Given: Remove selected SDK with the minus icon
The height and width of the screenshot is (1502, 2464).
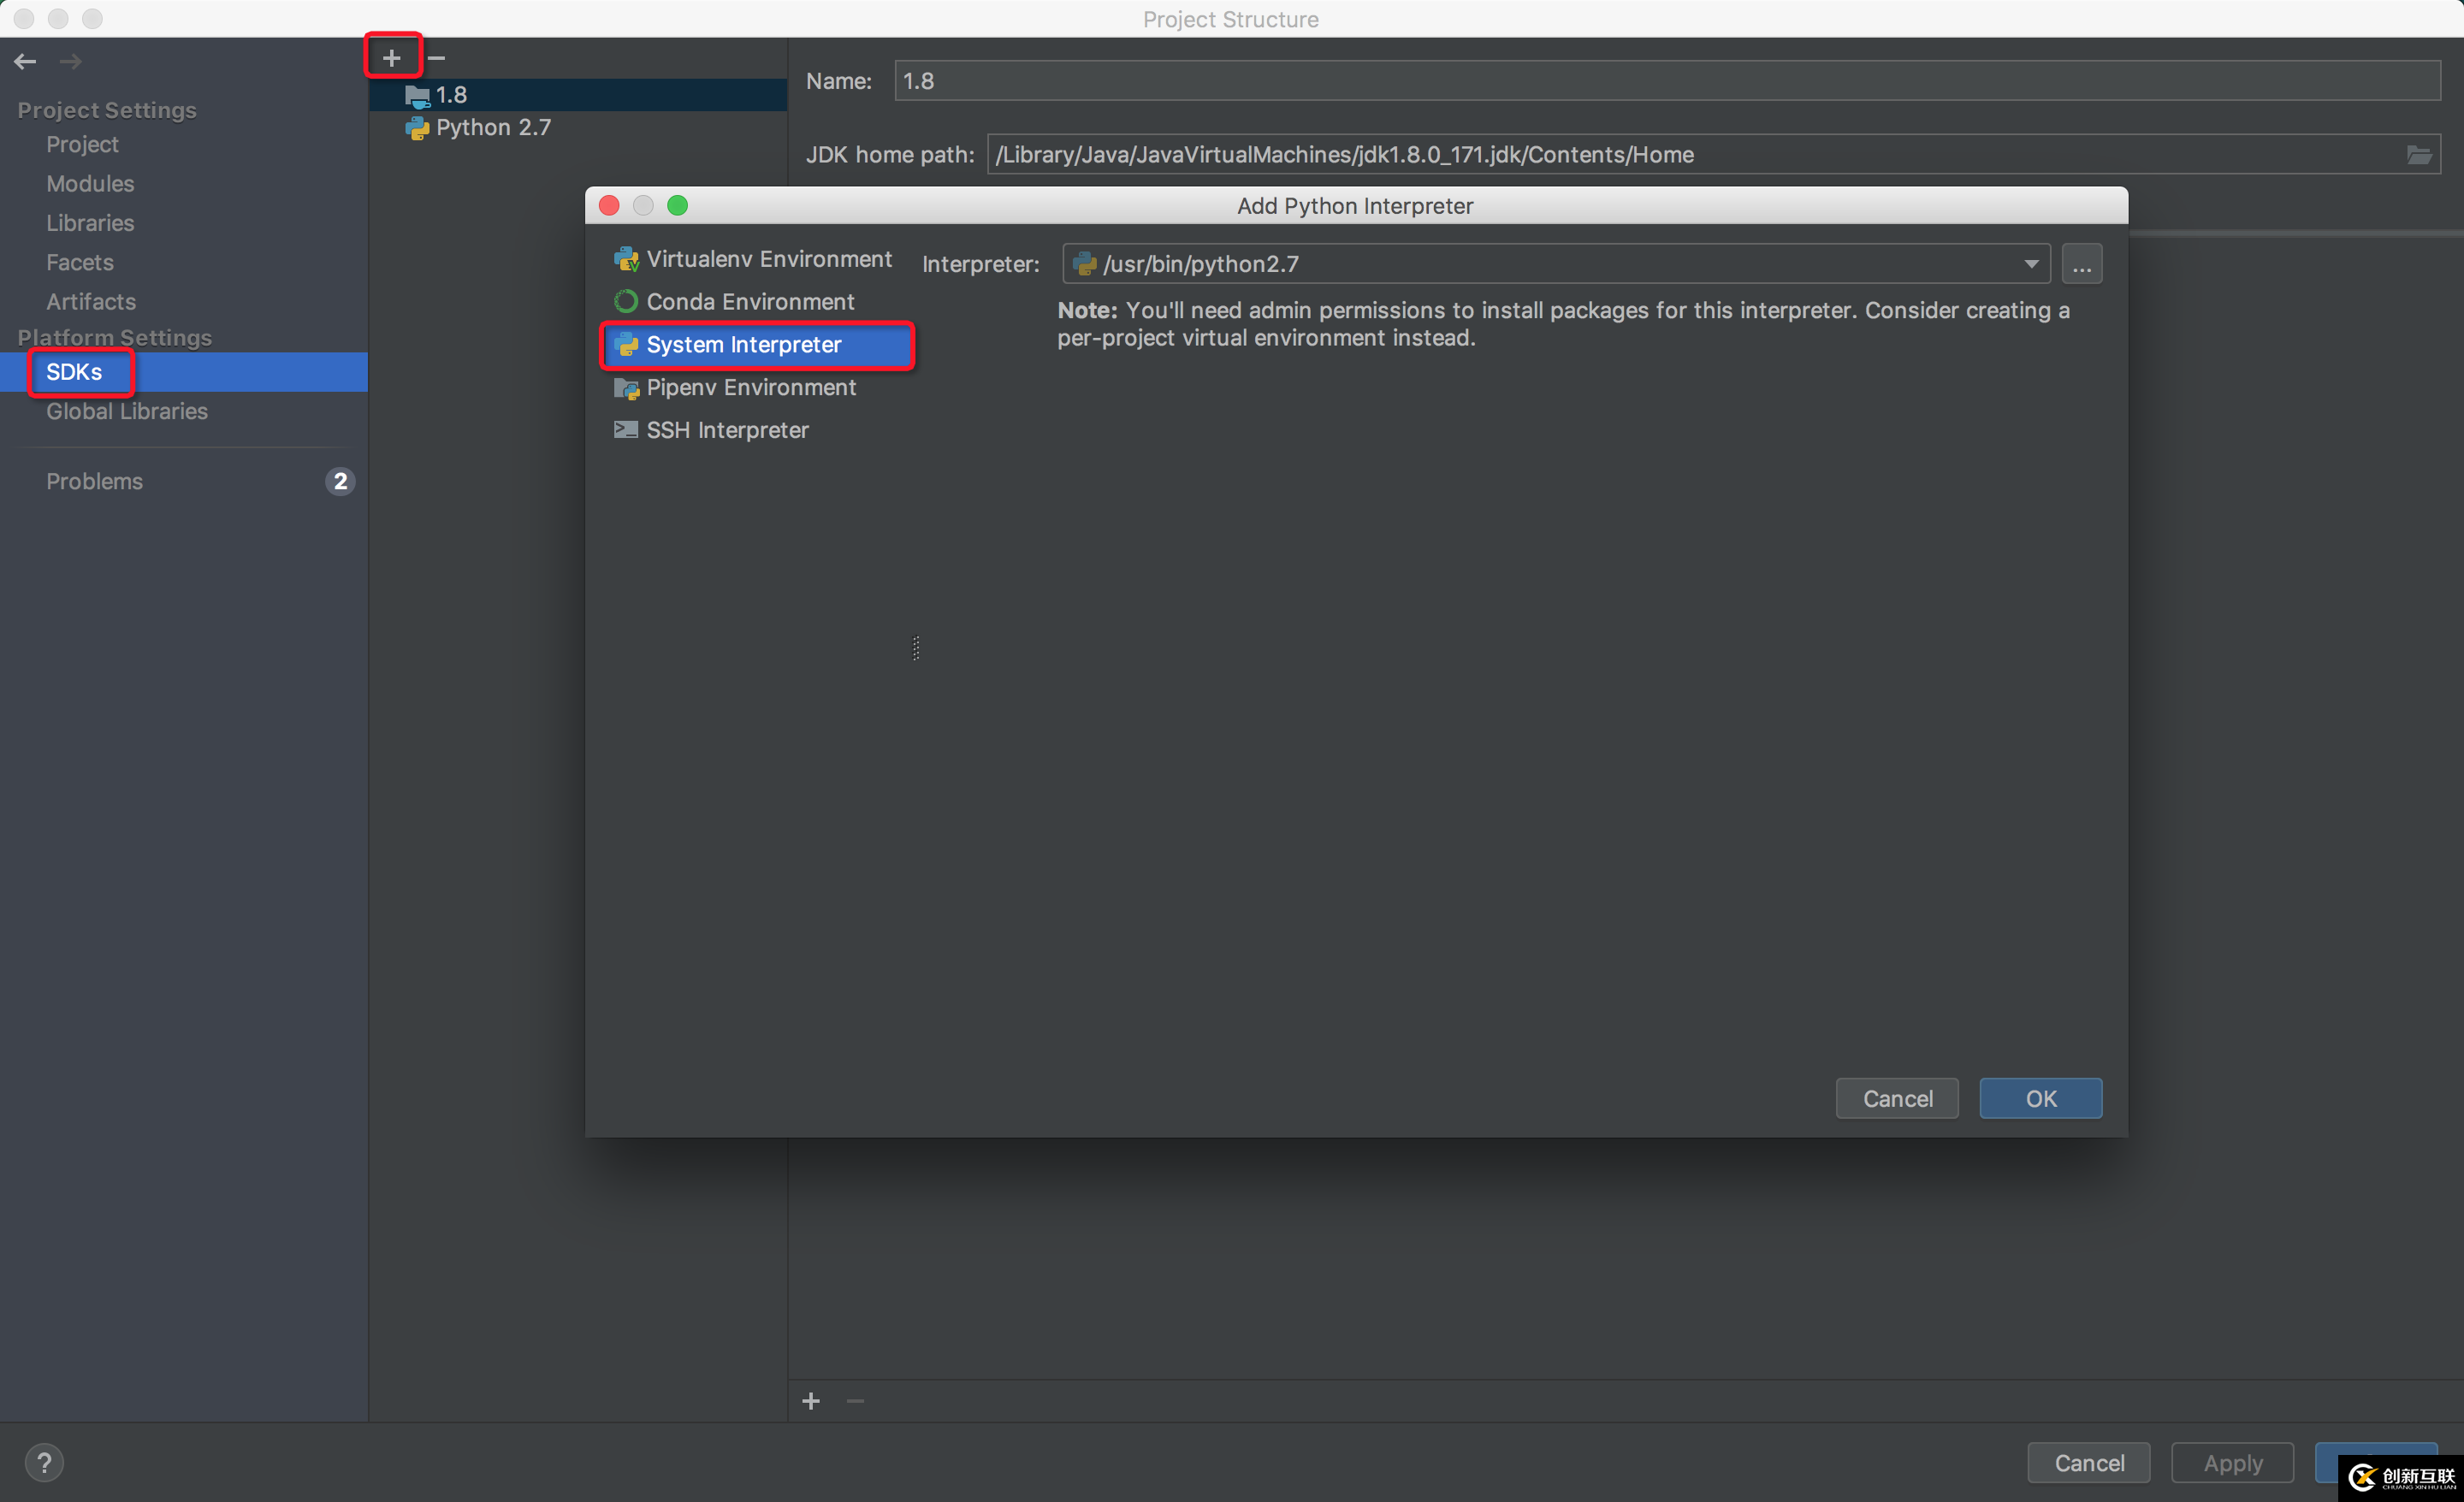Looking at the screenshot, I should [x=436, y=57].
